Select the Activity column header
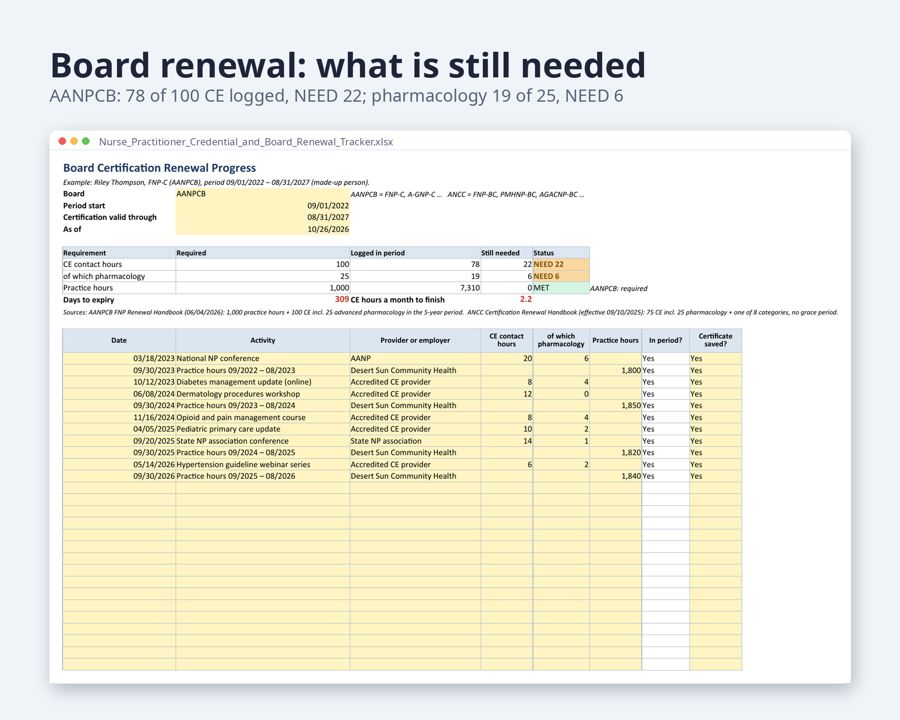 [x=263, y=340]
